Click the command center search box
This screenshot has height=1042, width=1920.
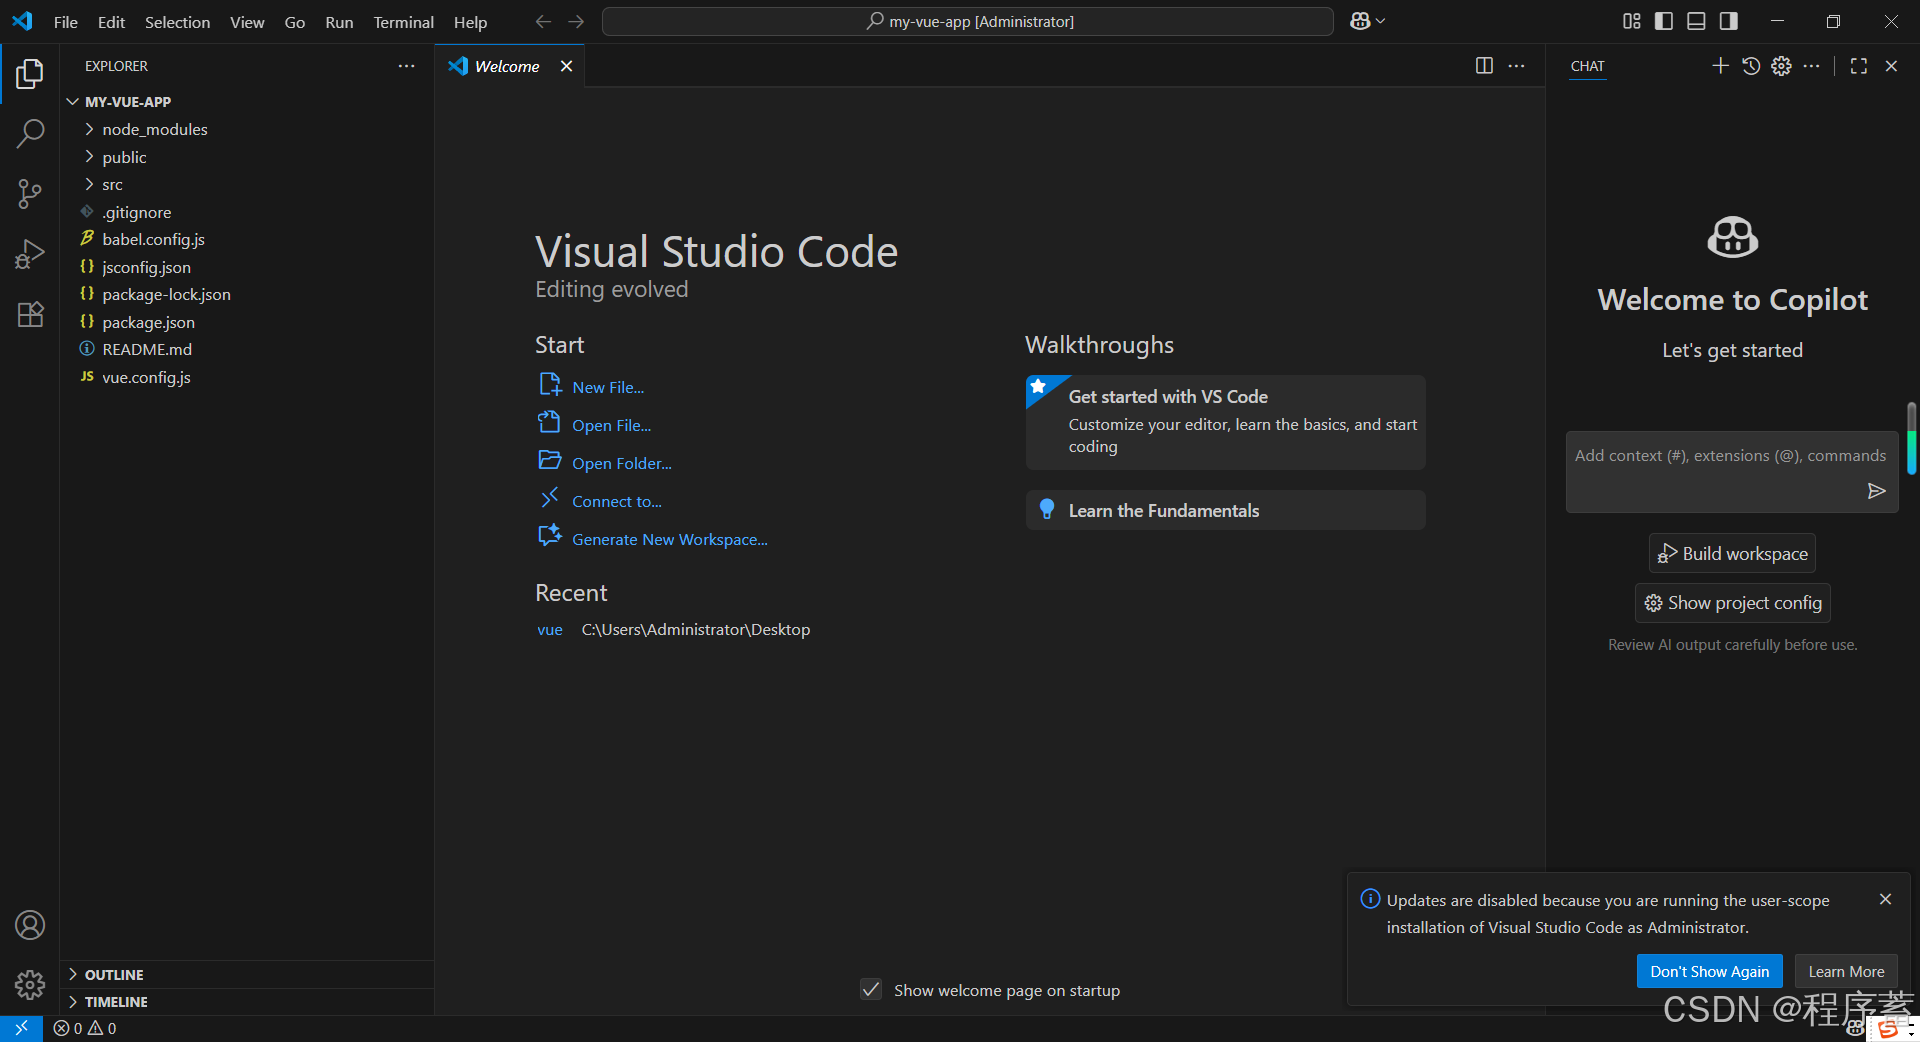[x=967, y=21]
